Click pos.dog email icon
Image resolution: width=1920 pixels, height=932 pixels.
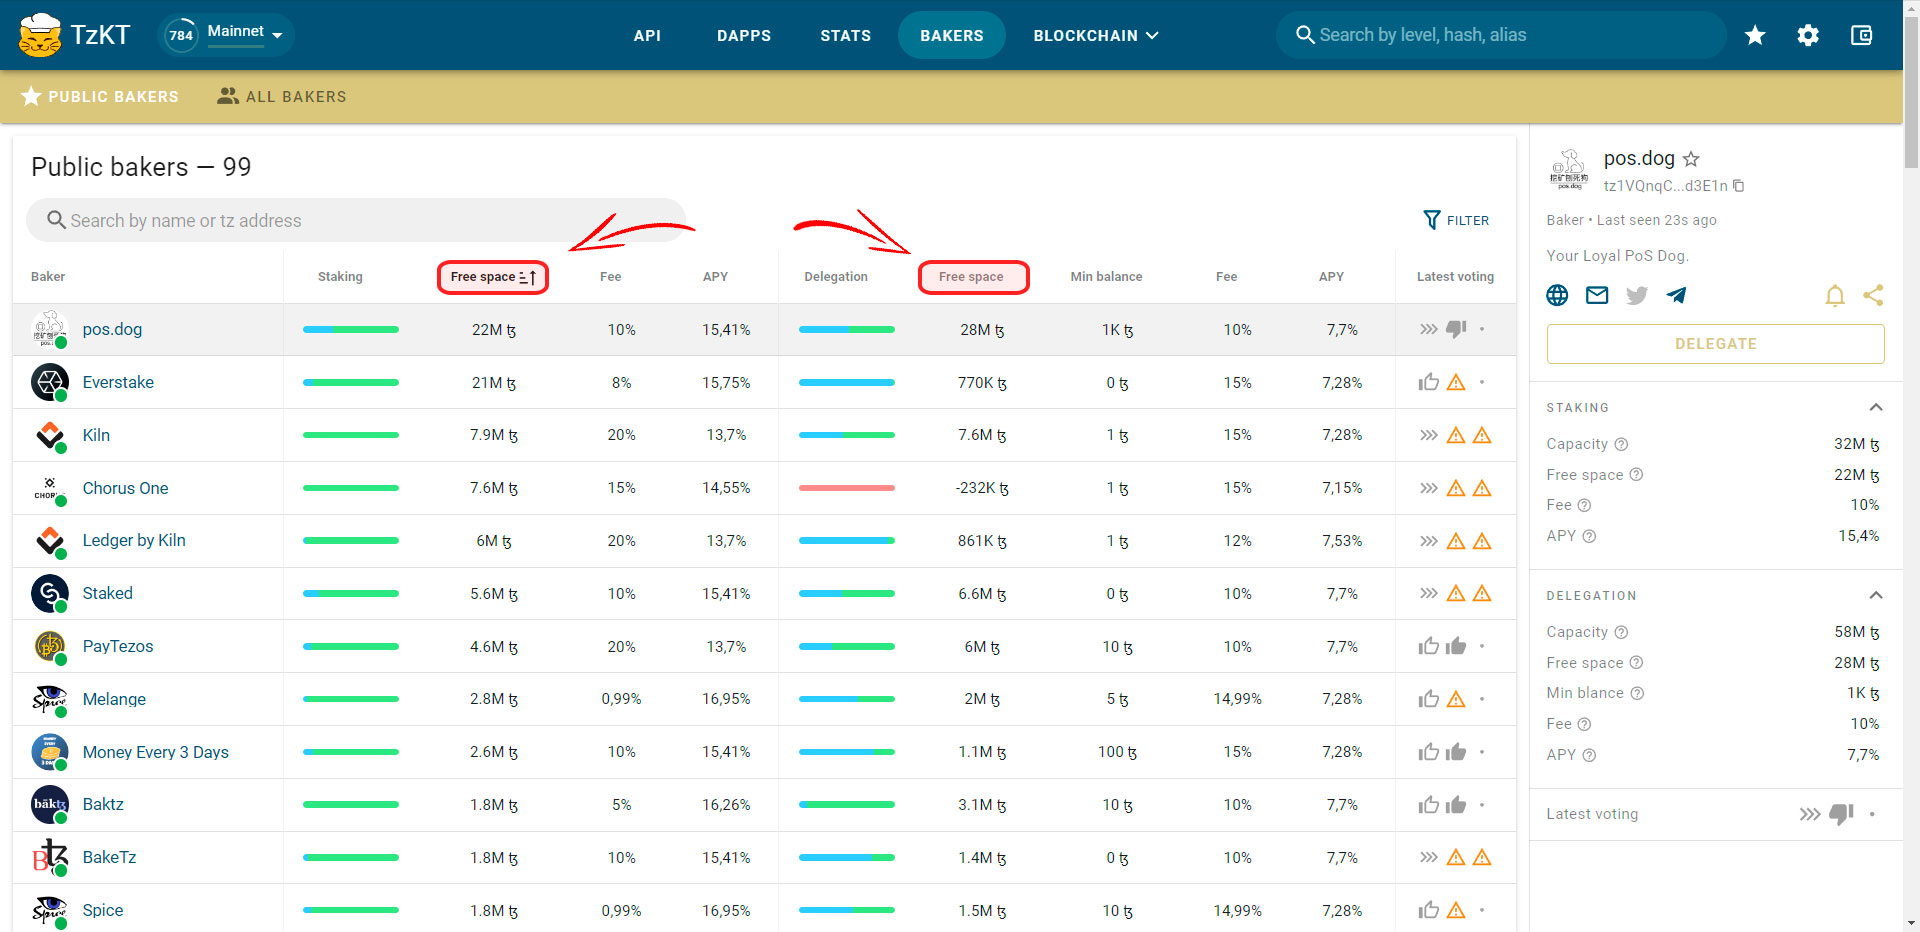(x=1597, y=295)
